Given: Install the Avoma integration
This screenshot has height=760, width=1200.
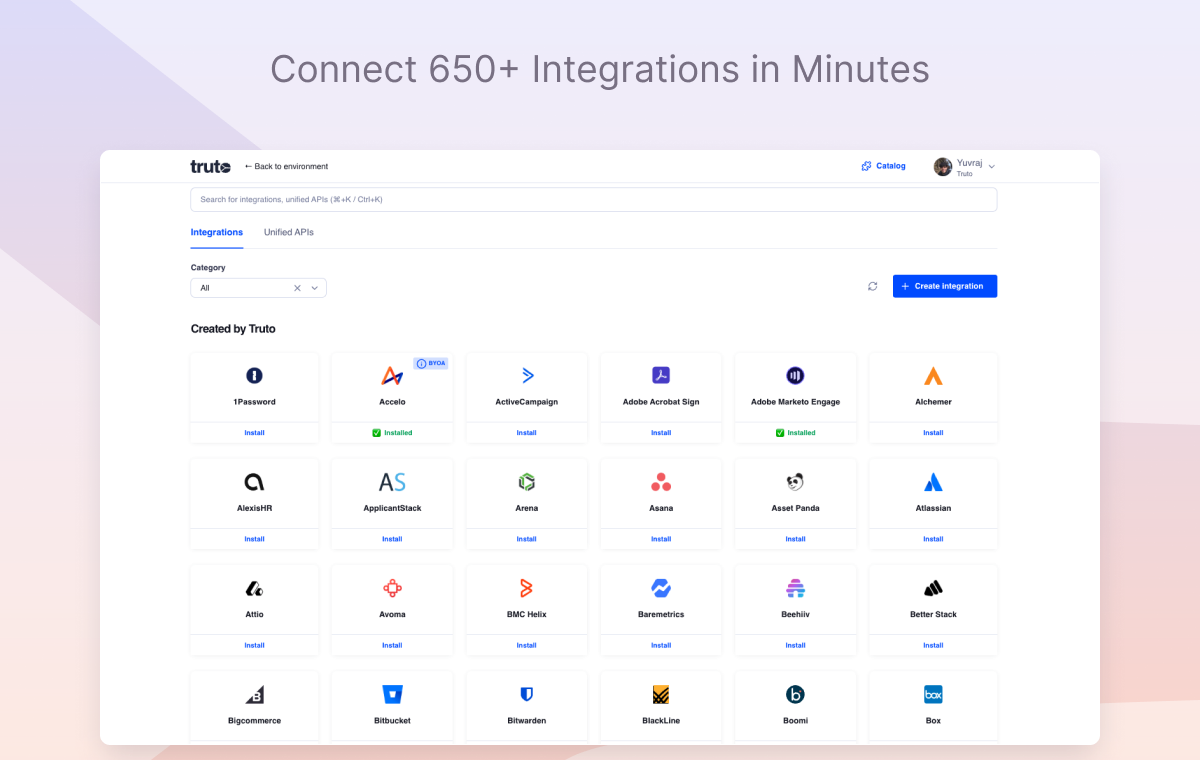Looking at the screenshot, I should point(392,645).
